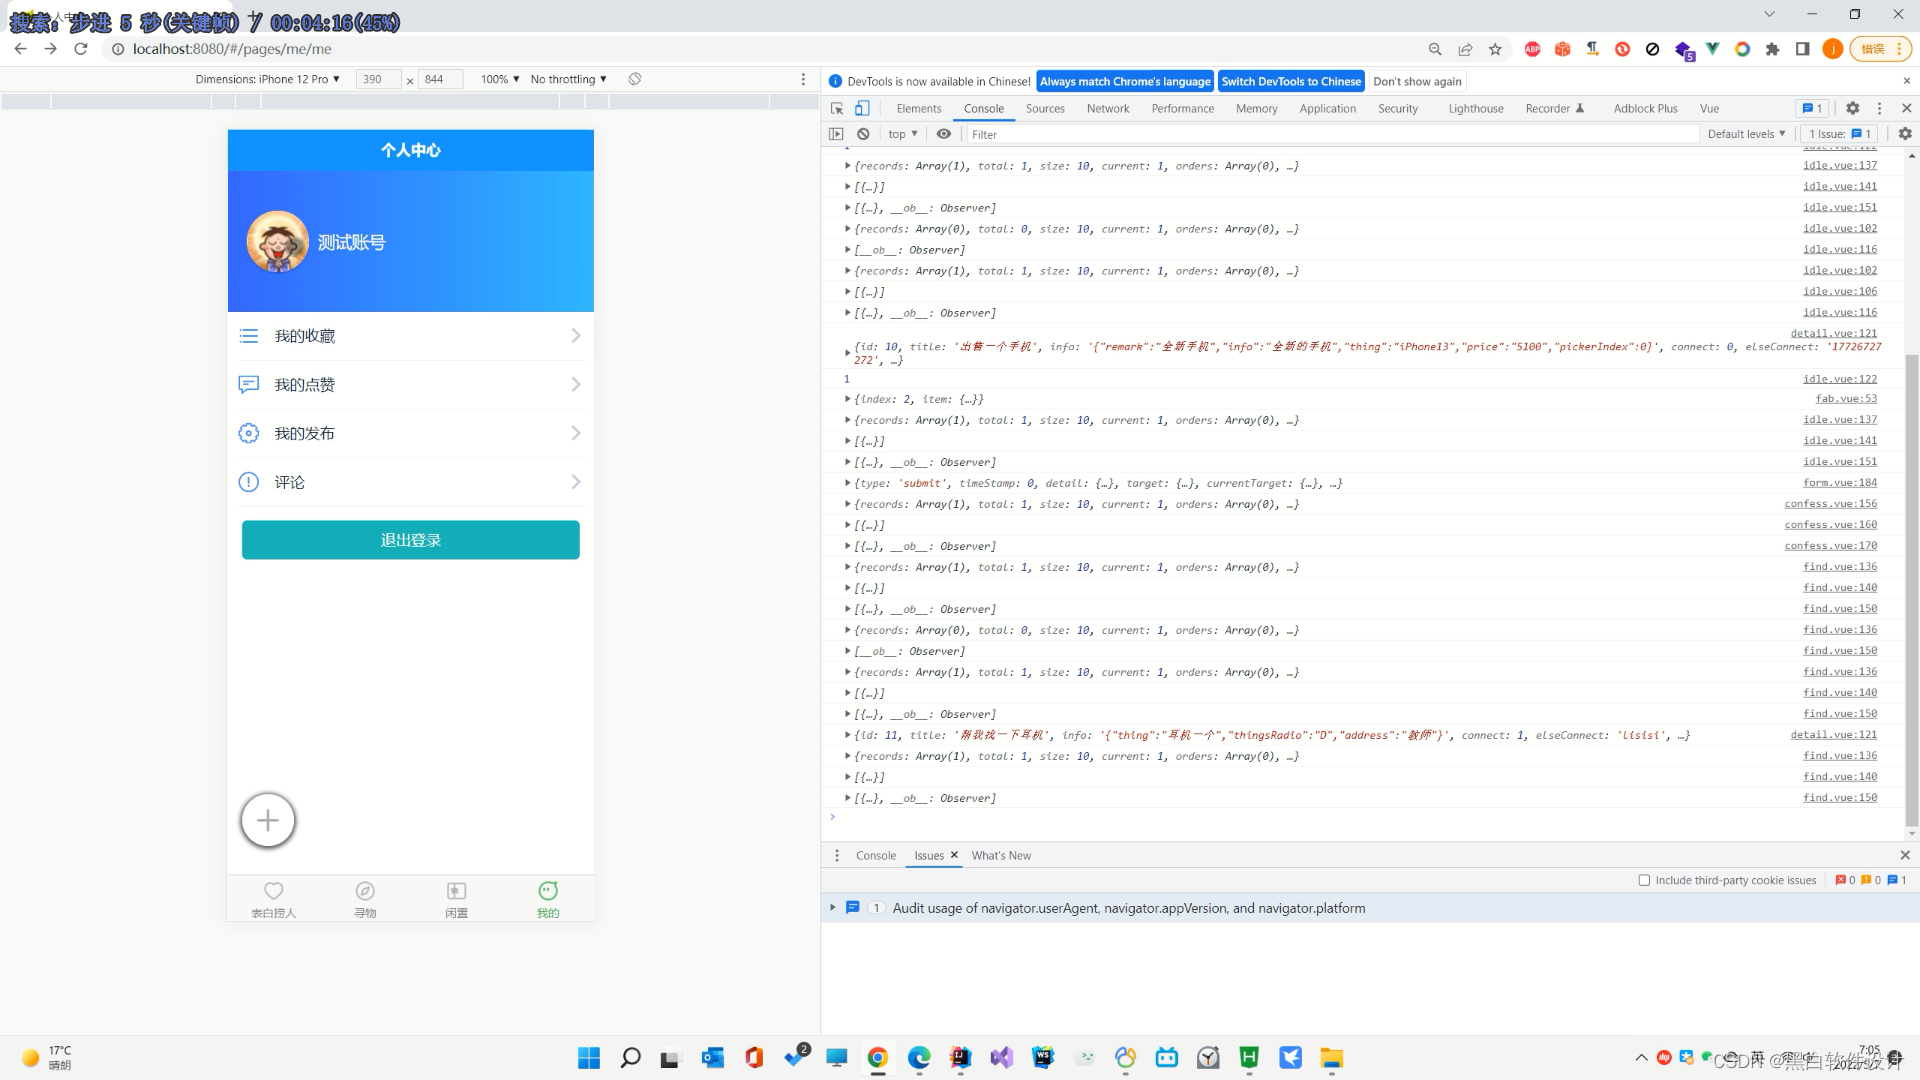1920x1080 pixels.
Task: Click the add/compose floating icon
Action: (x=268, y=820)
